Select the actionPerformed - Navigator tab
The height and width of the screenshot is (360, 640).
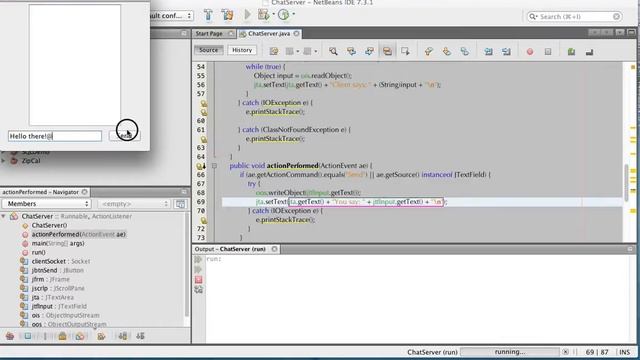click(x=40, y=192)
